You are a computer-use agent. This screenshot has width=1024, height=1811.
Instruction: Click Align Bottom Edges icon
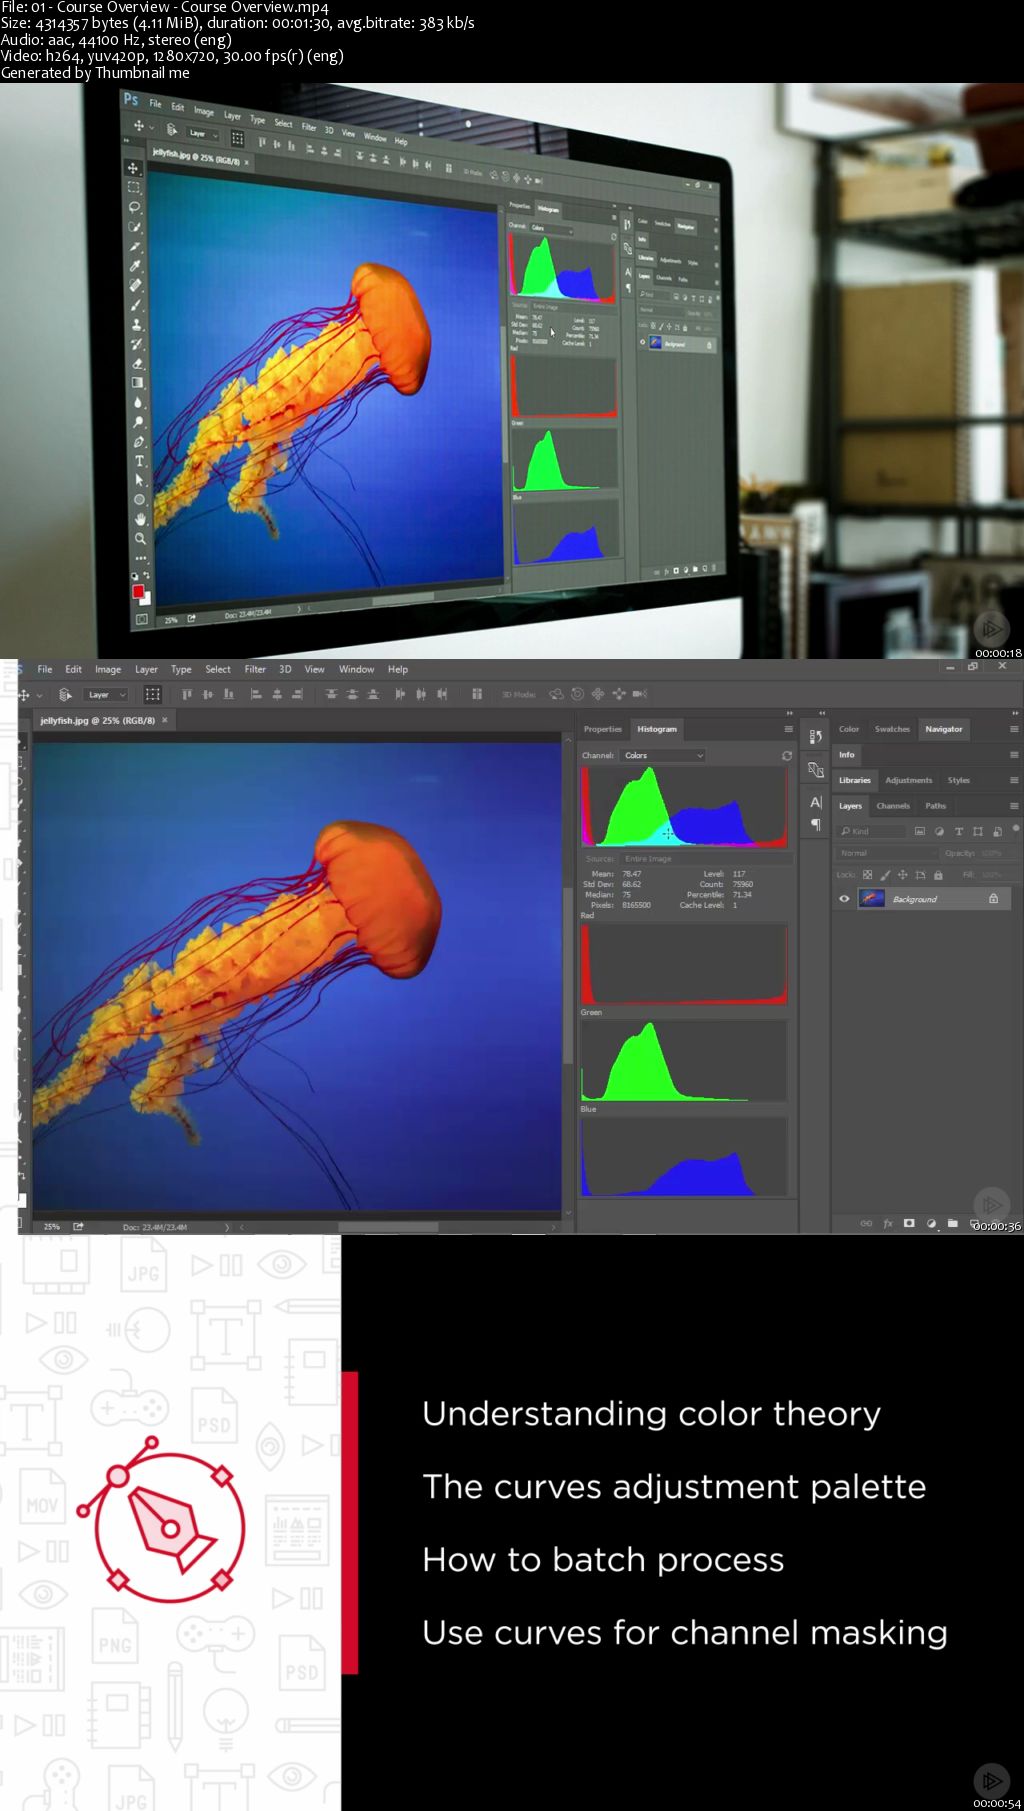pyautogui.click(x=229, y=694)
